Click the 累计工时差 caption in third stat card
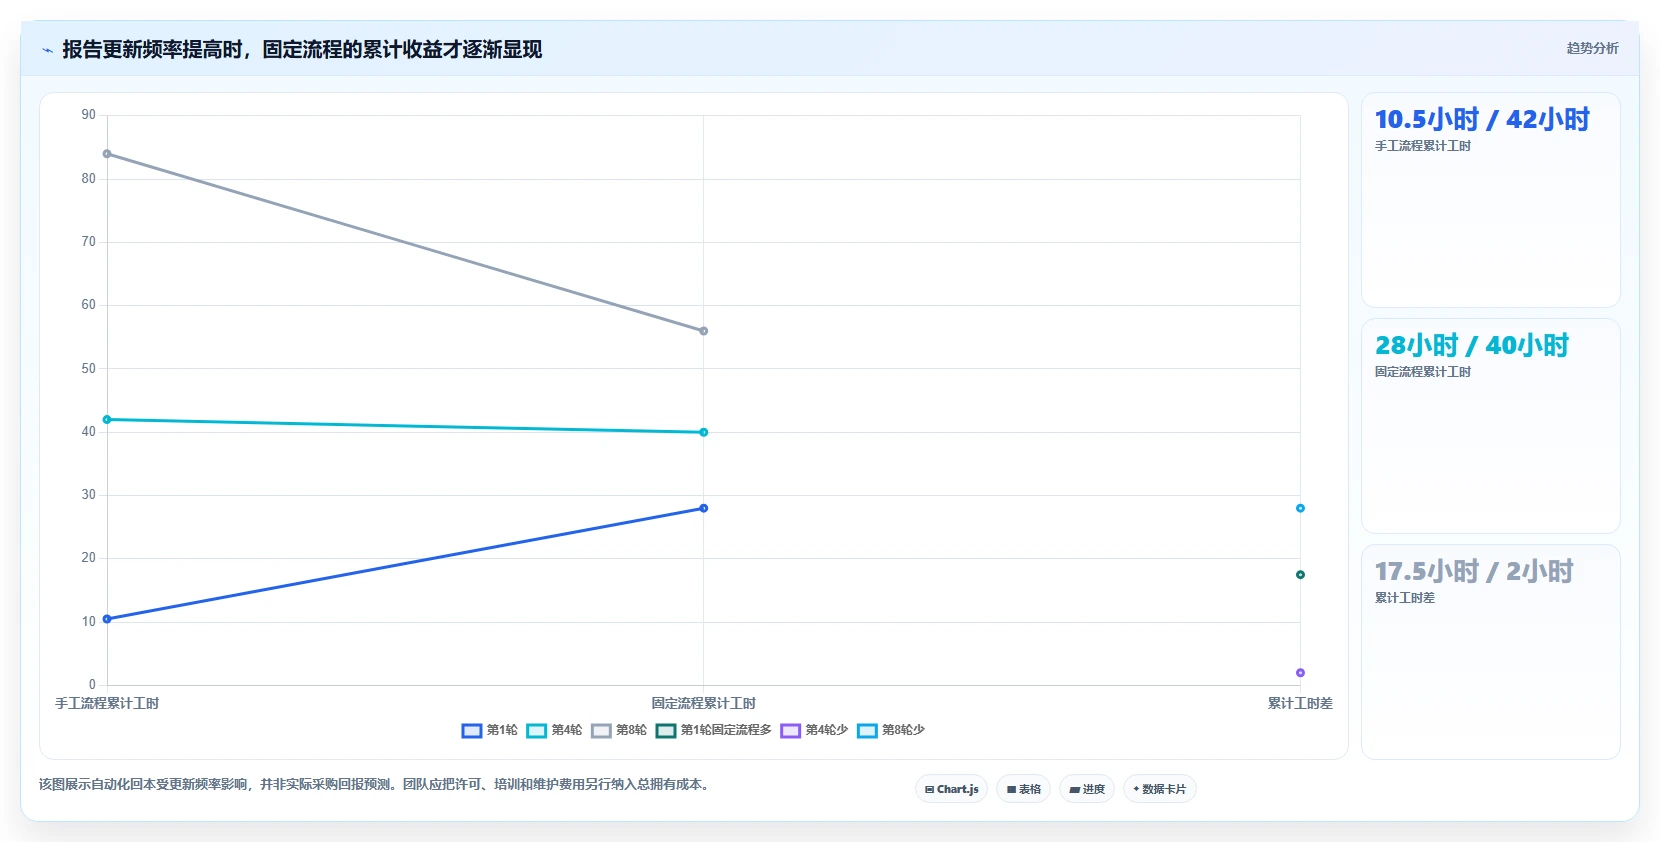Screen dimensions: 1660x842 1405,598
